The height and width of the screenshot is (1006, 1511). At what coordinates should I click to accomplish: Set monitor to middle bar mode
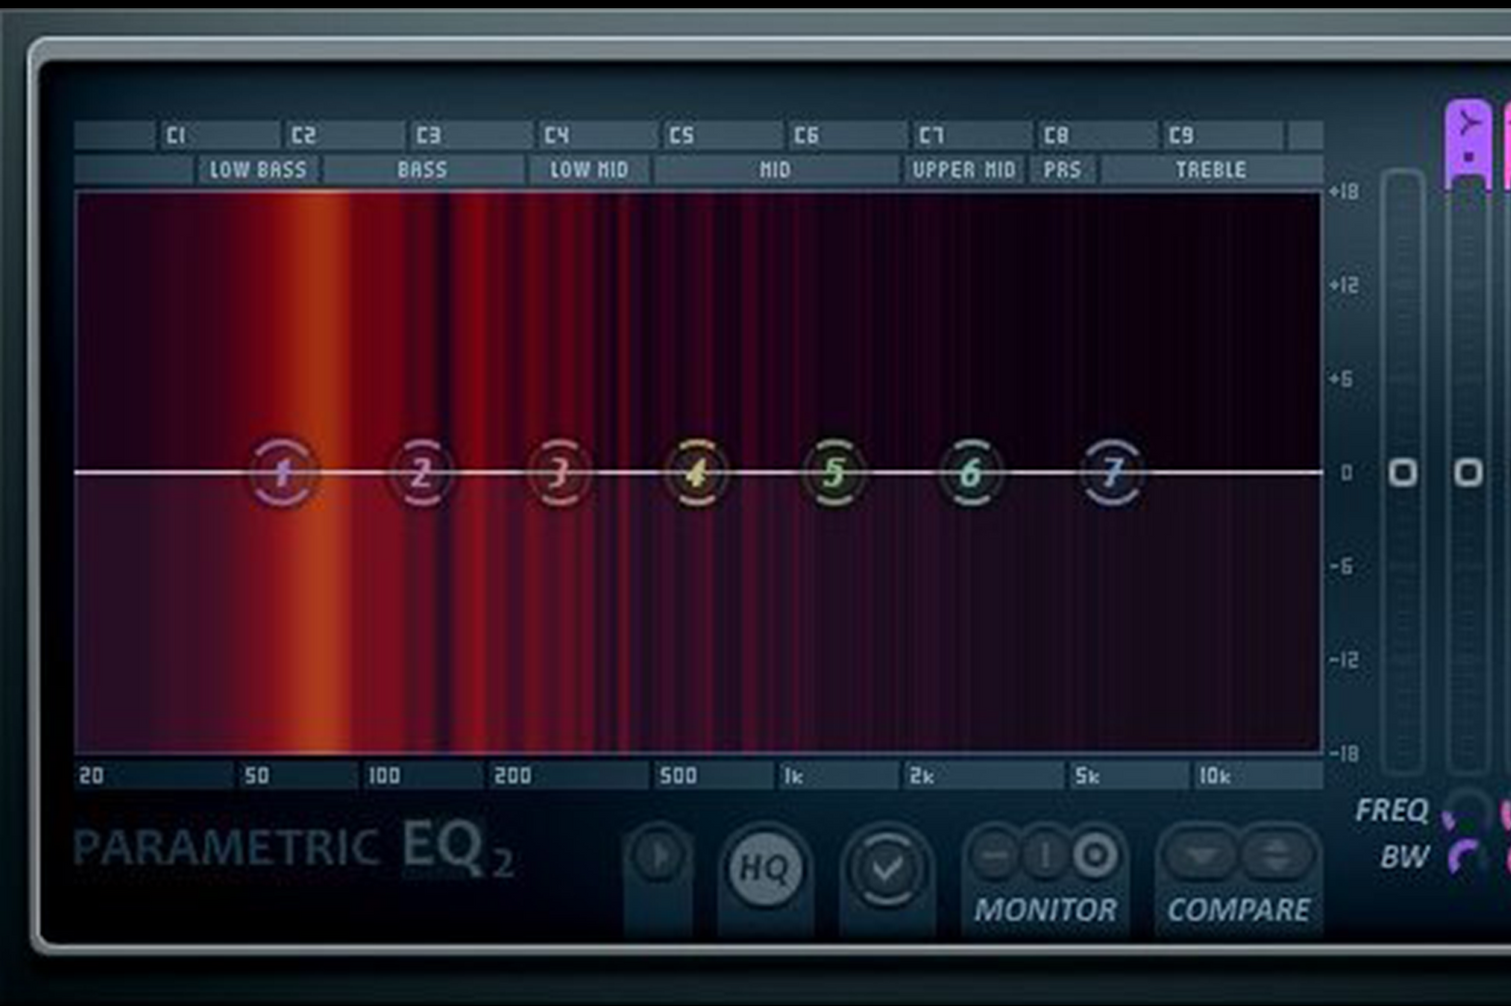pos(1046,856)
